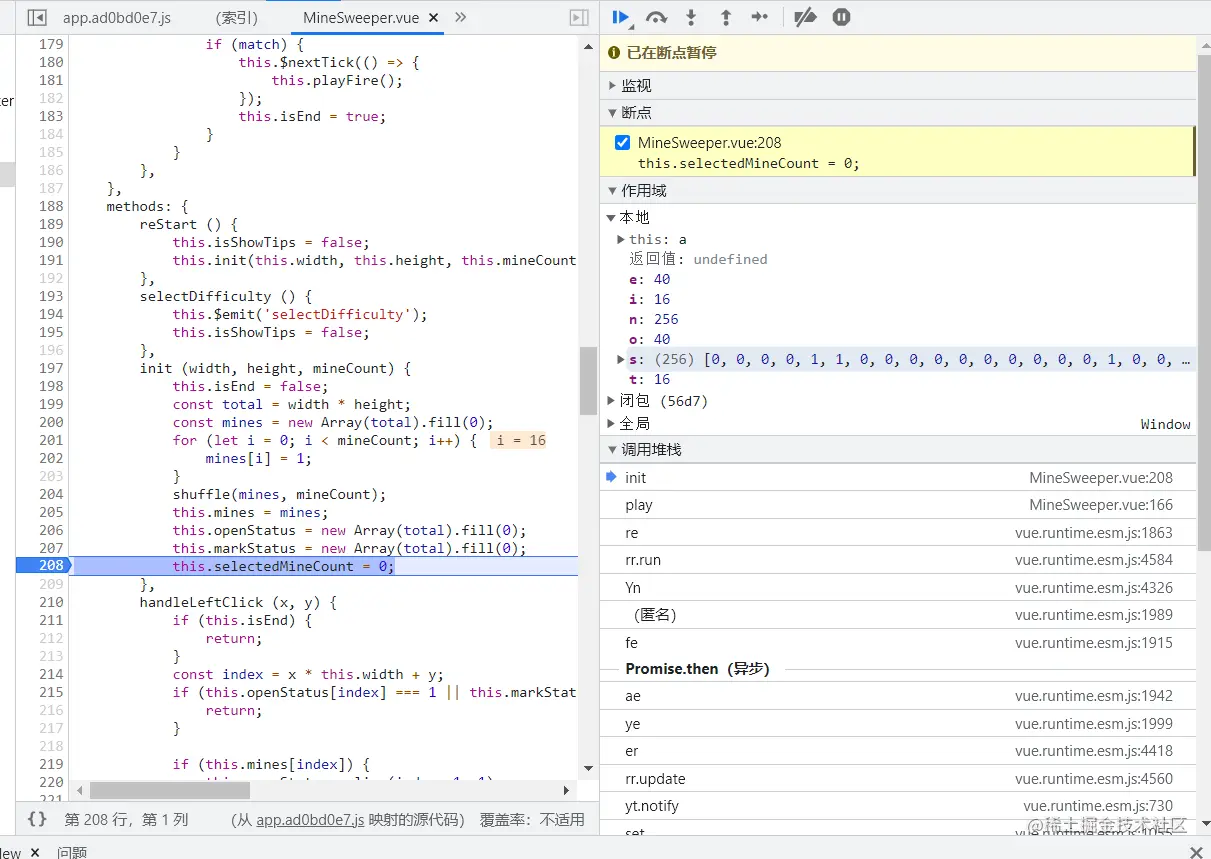This screenshot has width=1211, height=859.
Task: Show more source tabs
Action: pyautogui.click(x=460, y=18)
